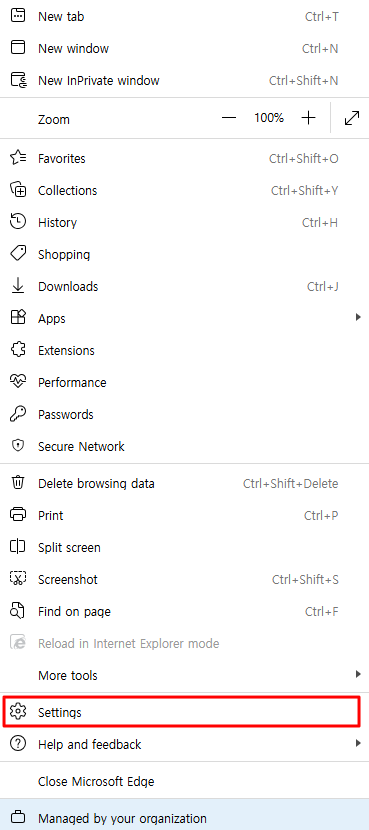Click the Delete browsing data trash icon
The width and height of the screenshot is (369, 830).
coord(18,483)
